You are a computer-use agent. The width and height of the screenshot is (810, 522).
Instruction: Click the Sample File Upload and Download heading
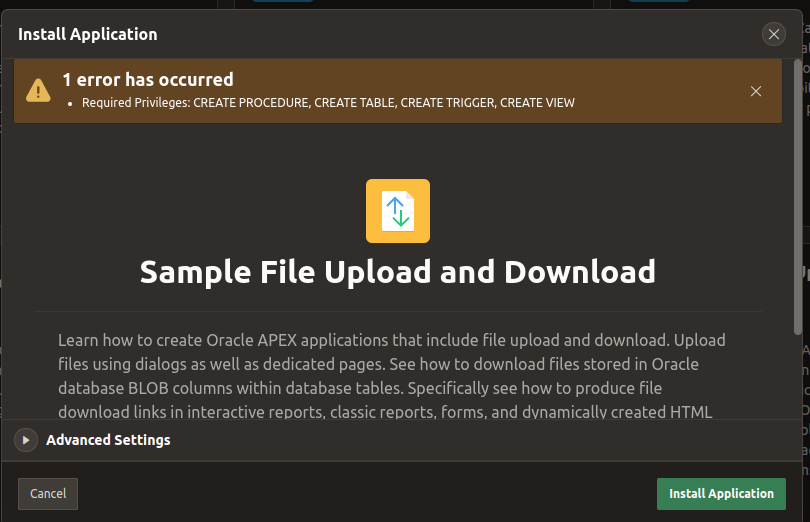point(398,271)
